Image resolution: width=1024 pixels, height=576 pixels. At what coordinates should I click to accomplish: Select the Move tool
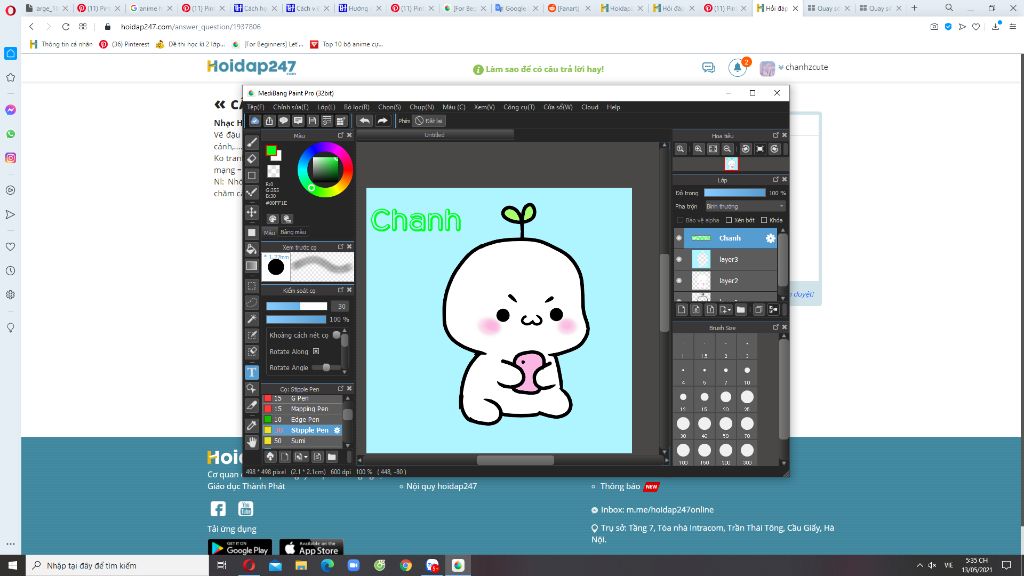(251, 212)
